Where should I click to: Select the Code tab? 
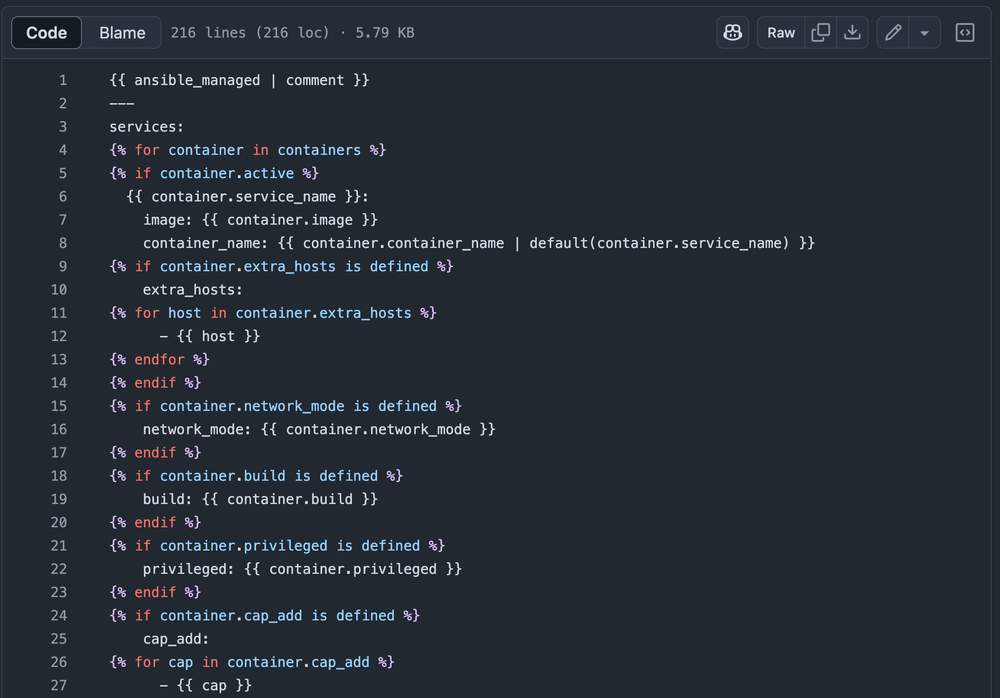[46, 32]
